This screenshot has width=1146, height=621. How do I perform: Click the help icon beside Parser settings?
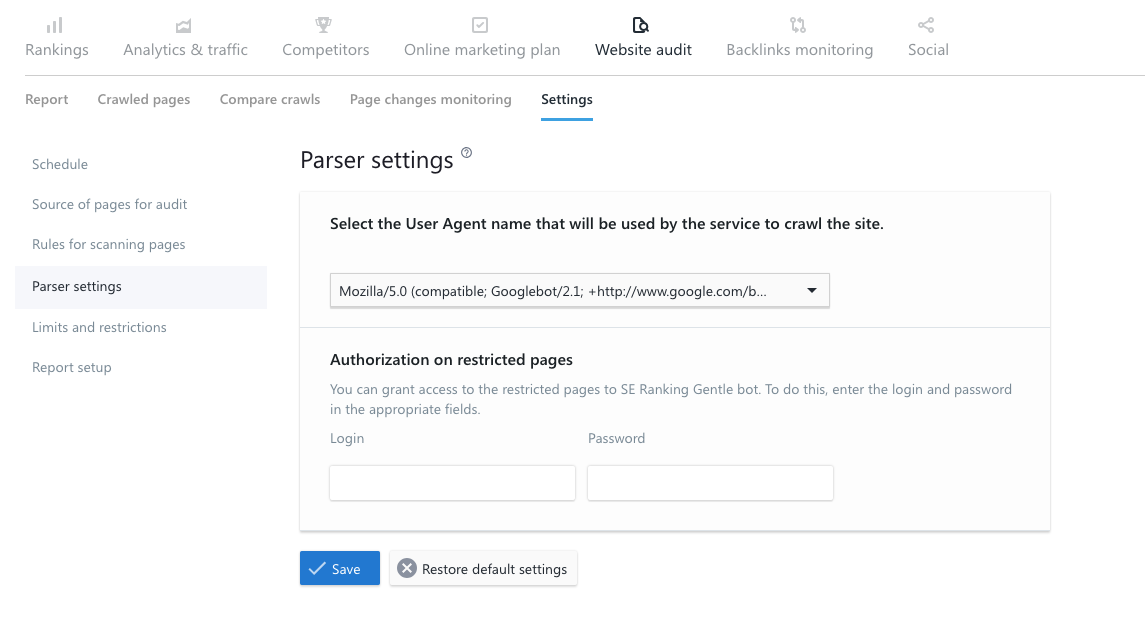point(466,154)
